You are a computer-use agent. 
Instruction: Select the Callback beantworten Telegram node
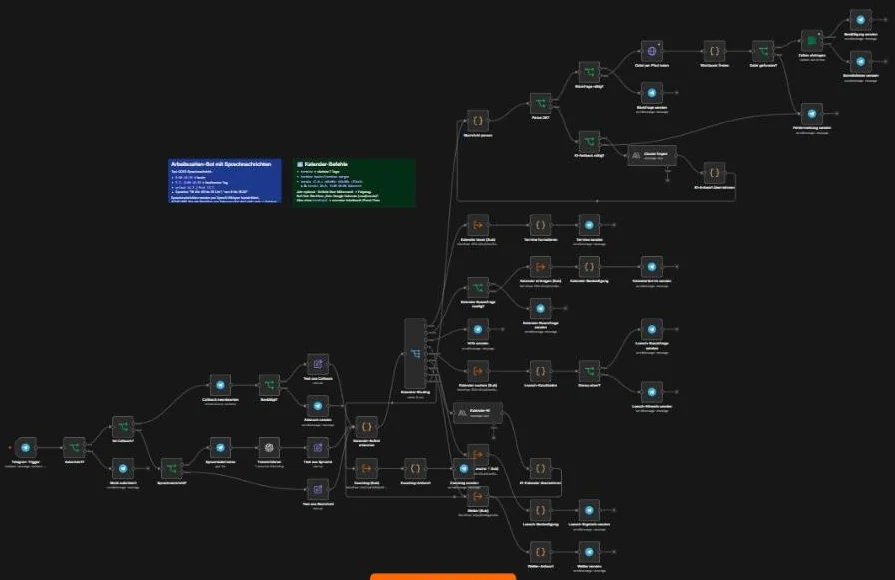220,385
